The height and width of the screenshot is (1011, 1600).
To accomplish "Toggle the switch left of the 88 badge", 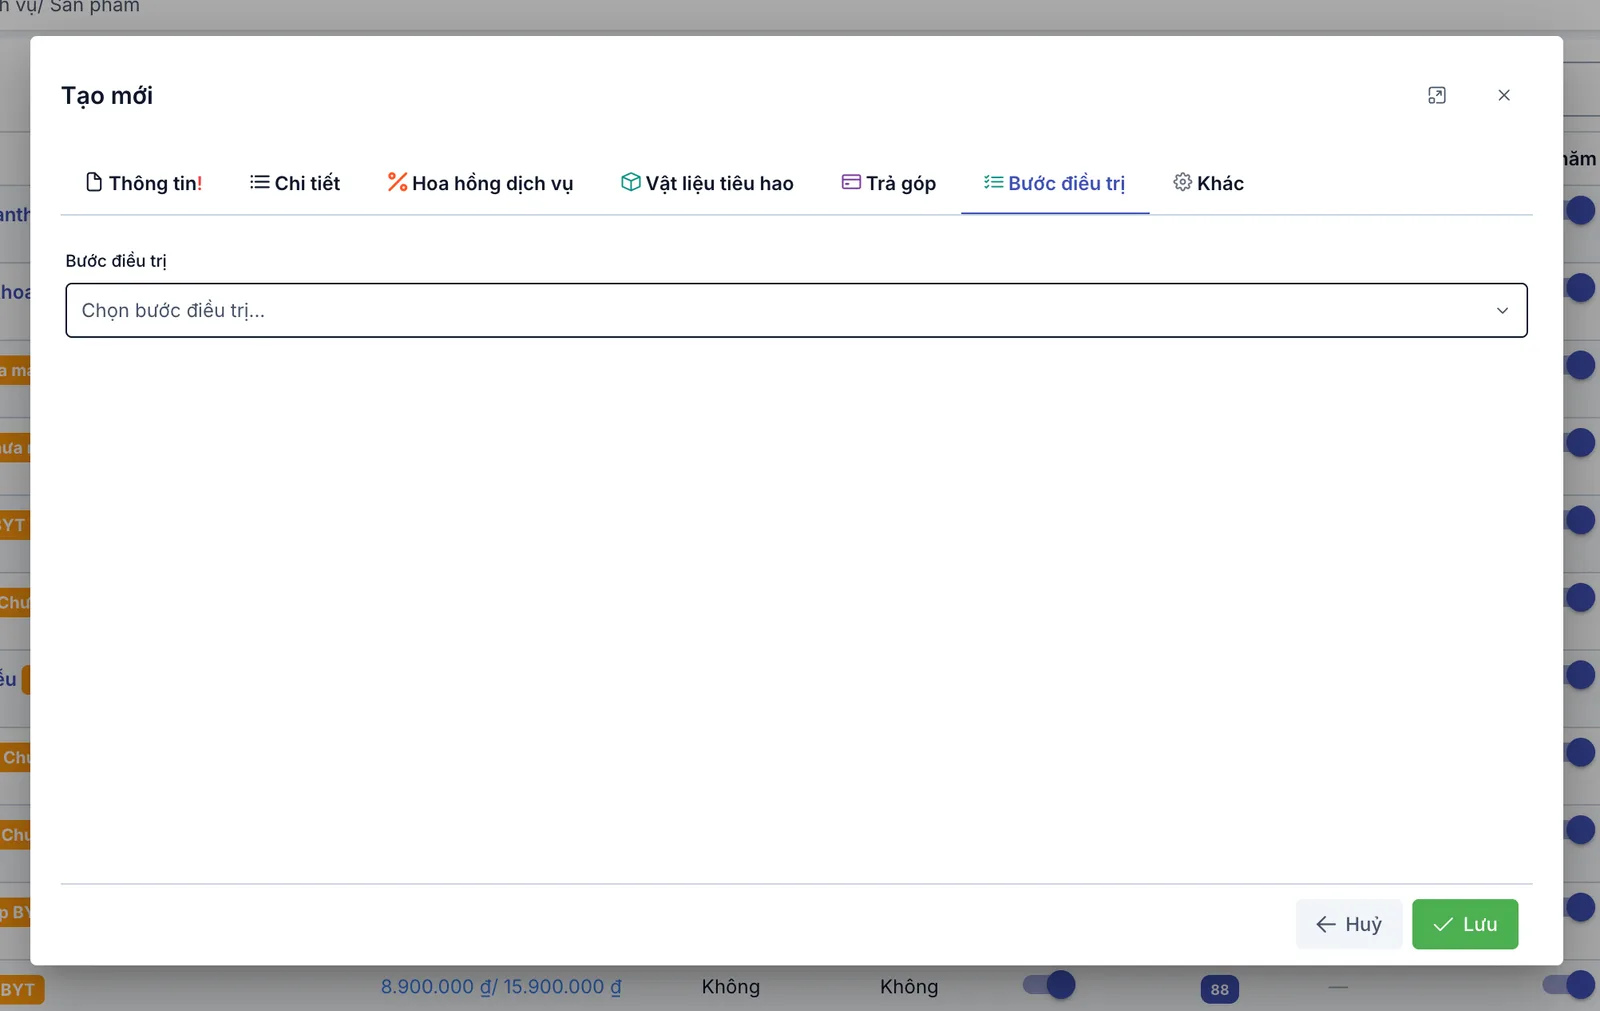I will tap(1048, 985).
